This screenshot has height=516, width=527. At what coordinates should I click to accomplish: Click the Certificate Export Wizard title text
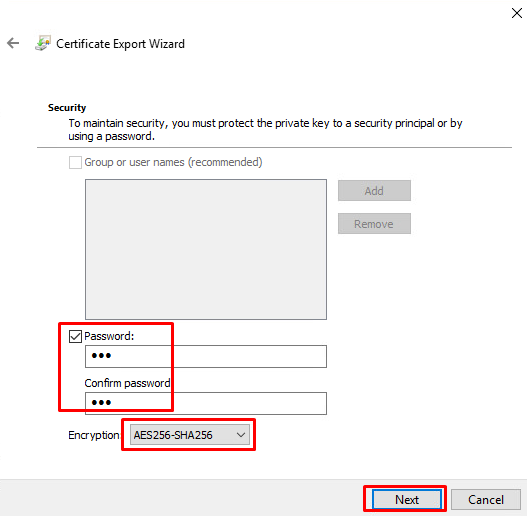120,44
